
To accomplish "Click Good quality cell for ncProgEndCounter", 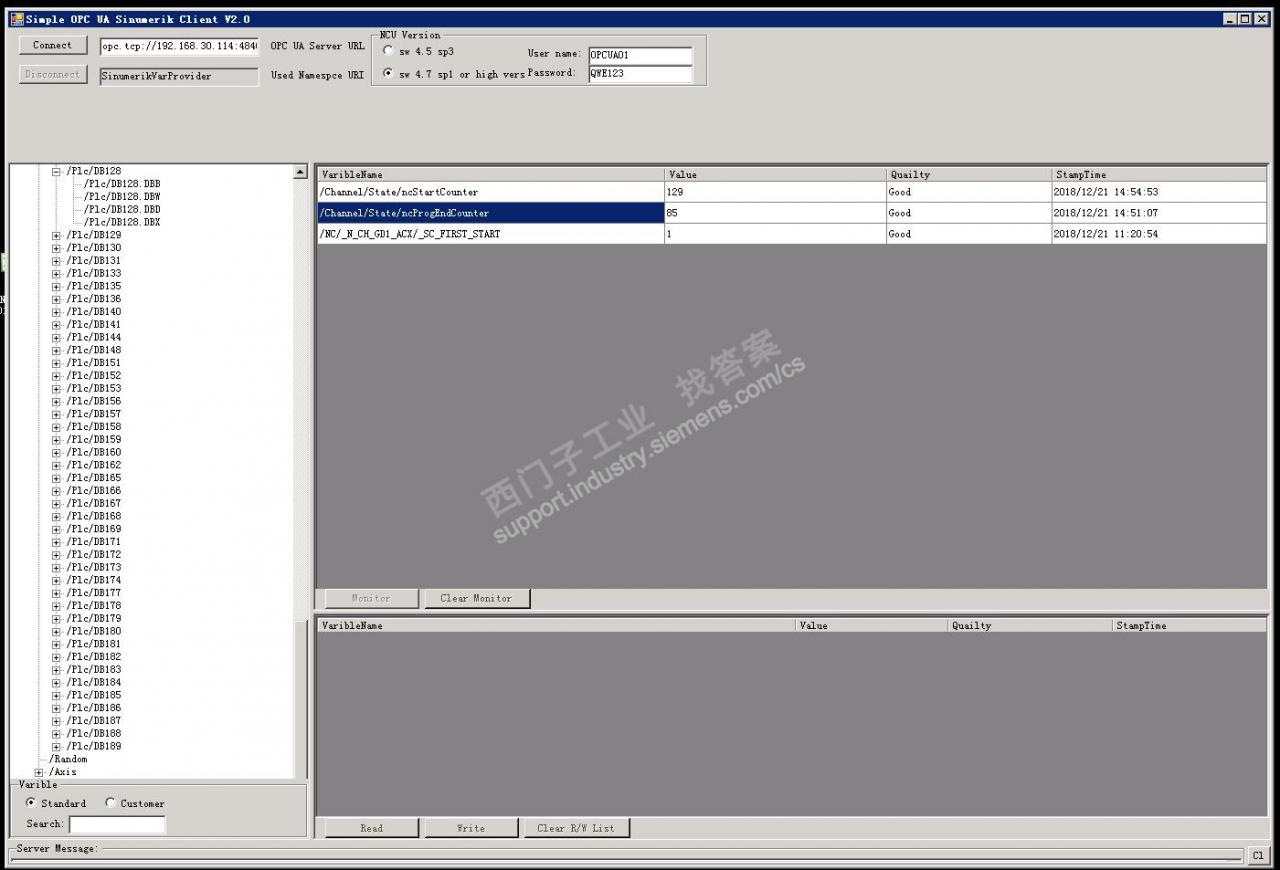I will click(969, 213).
